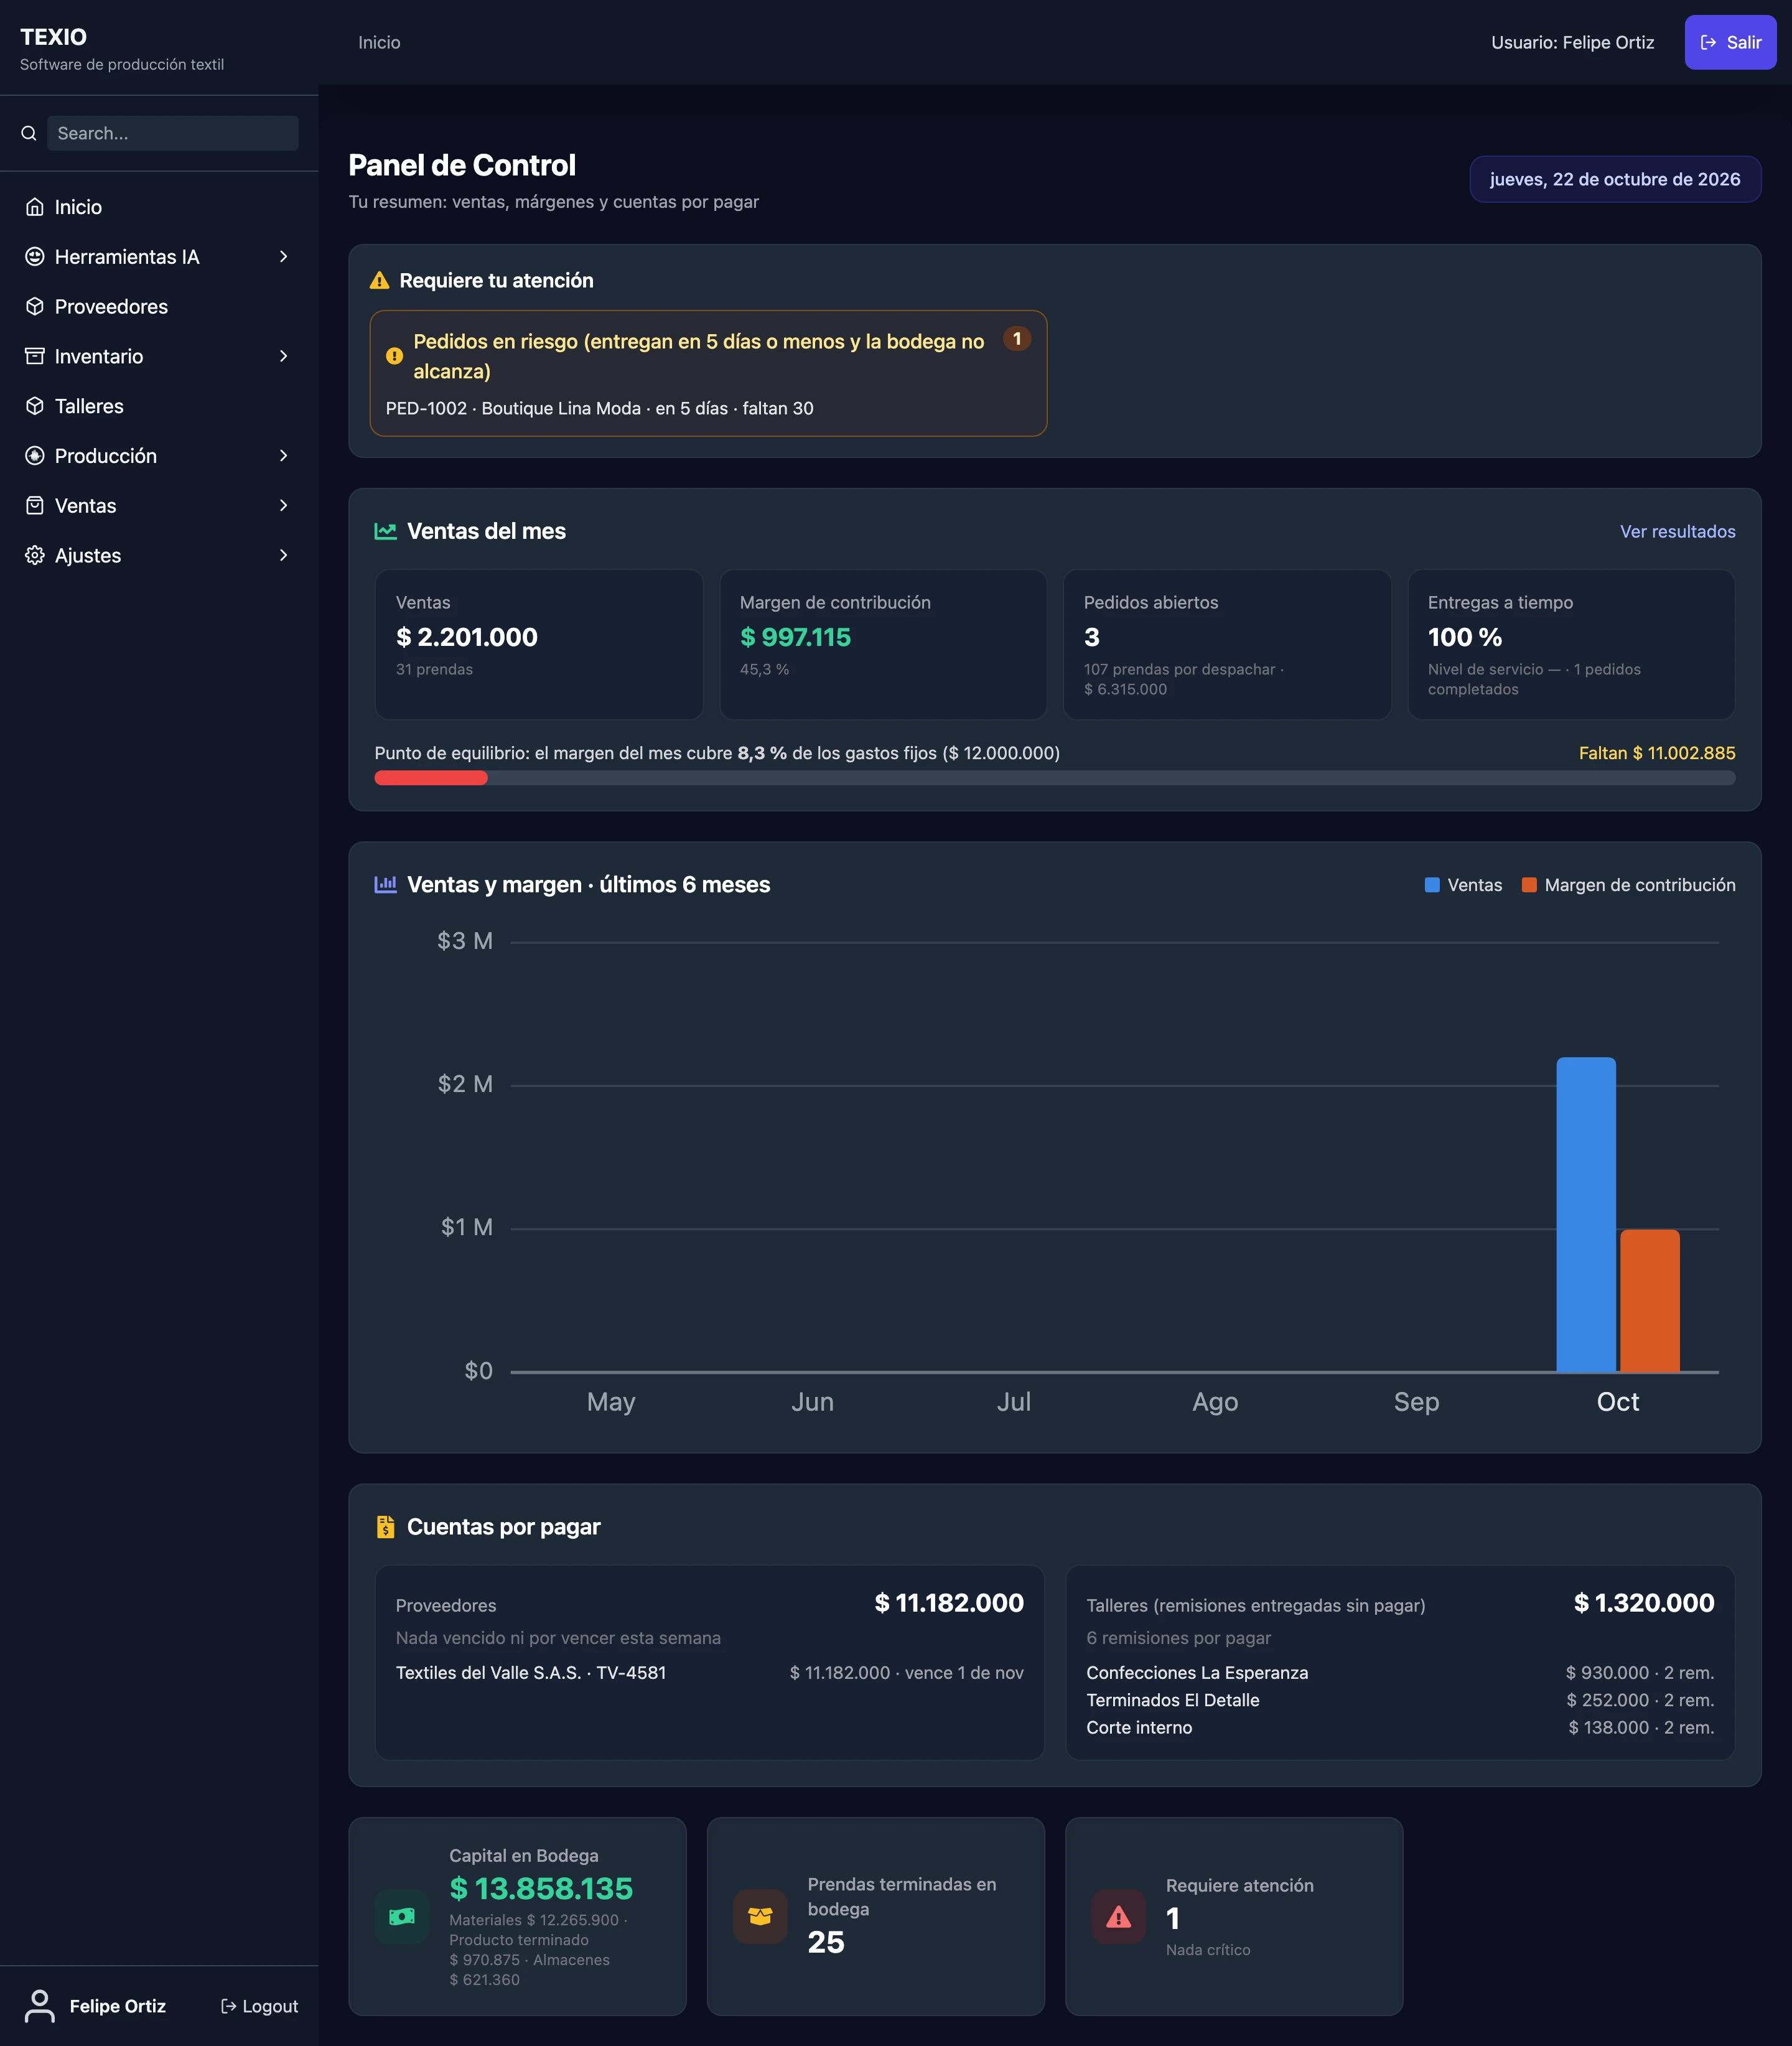Expand the Inventario submenu chevron
Viewport: 1792px width, 2046px height.
click(x=284, y=356)
